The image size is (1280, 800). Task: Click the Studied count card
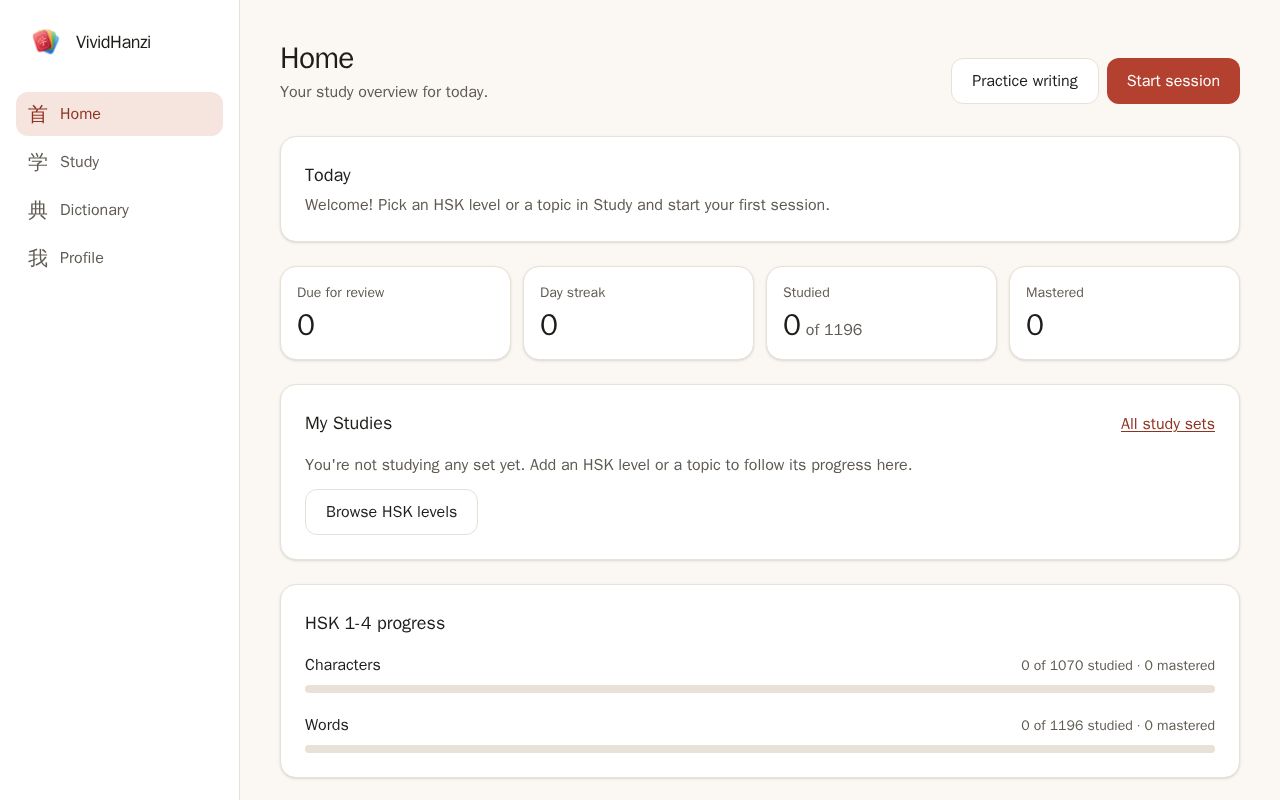881,313
